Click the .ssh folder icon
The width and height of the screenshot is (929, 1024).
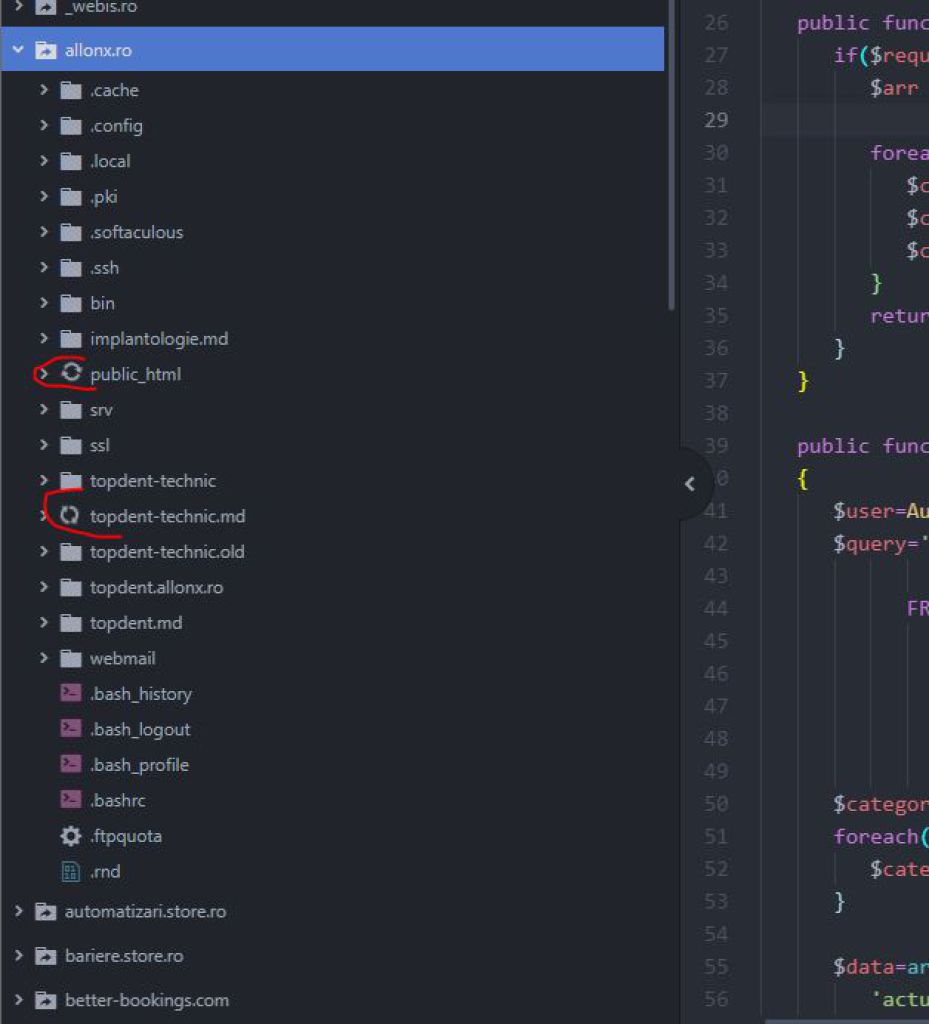(x=71, y=268)
